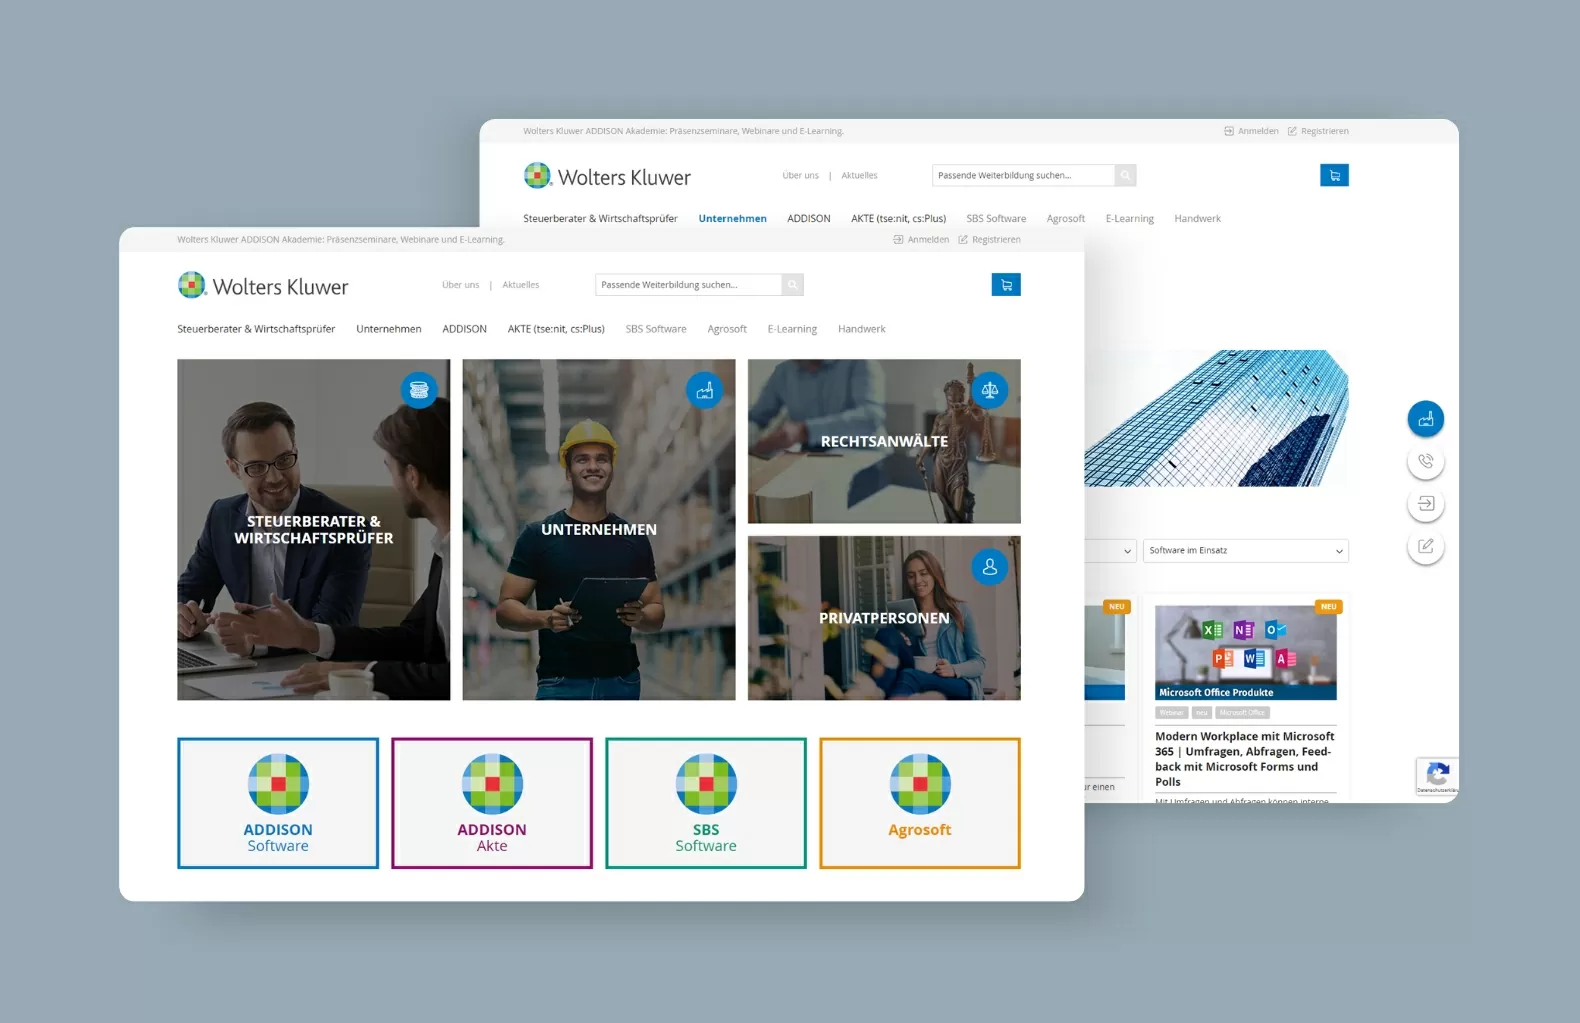Select ADDISON menu item in front window
1580x1023 pixels.
coord(465,329)
